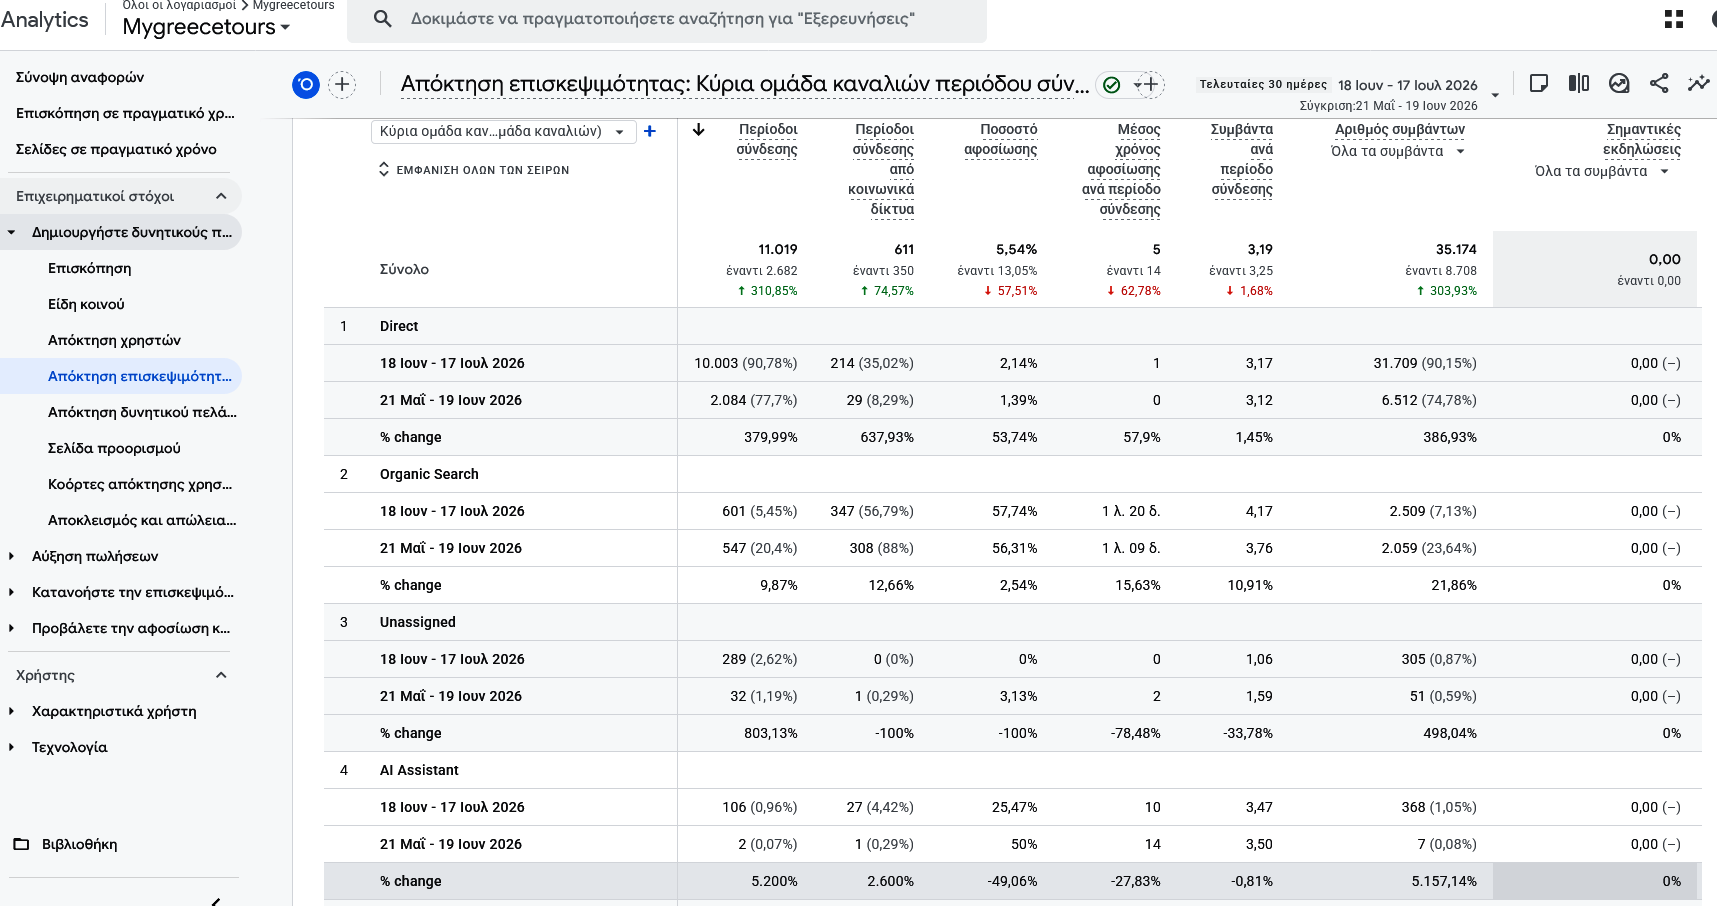The height and width of the screenshot is (906, 1717).
Task: Open the Insights icon in toolbar
Action: tap(1619, 83)
